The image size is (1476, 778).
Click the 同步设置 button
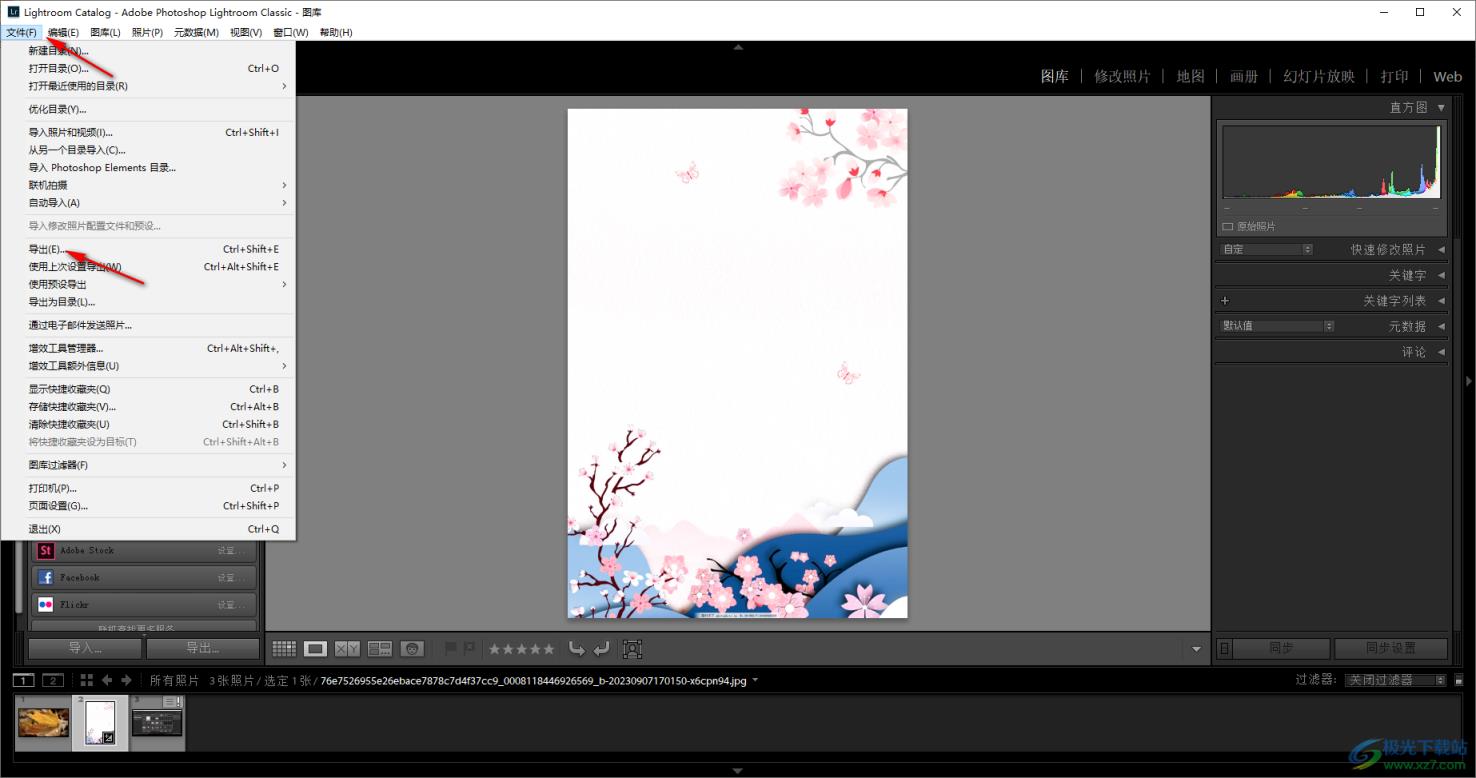(x=1390, y=649)
